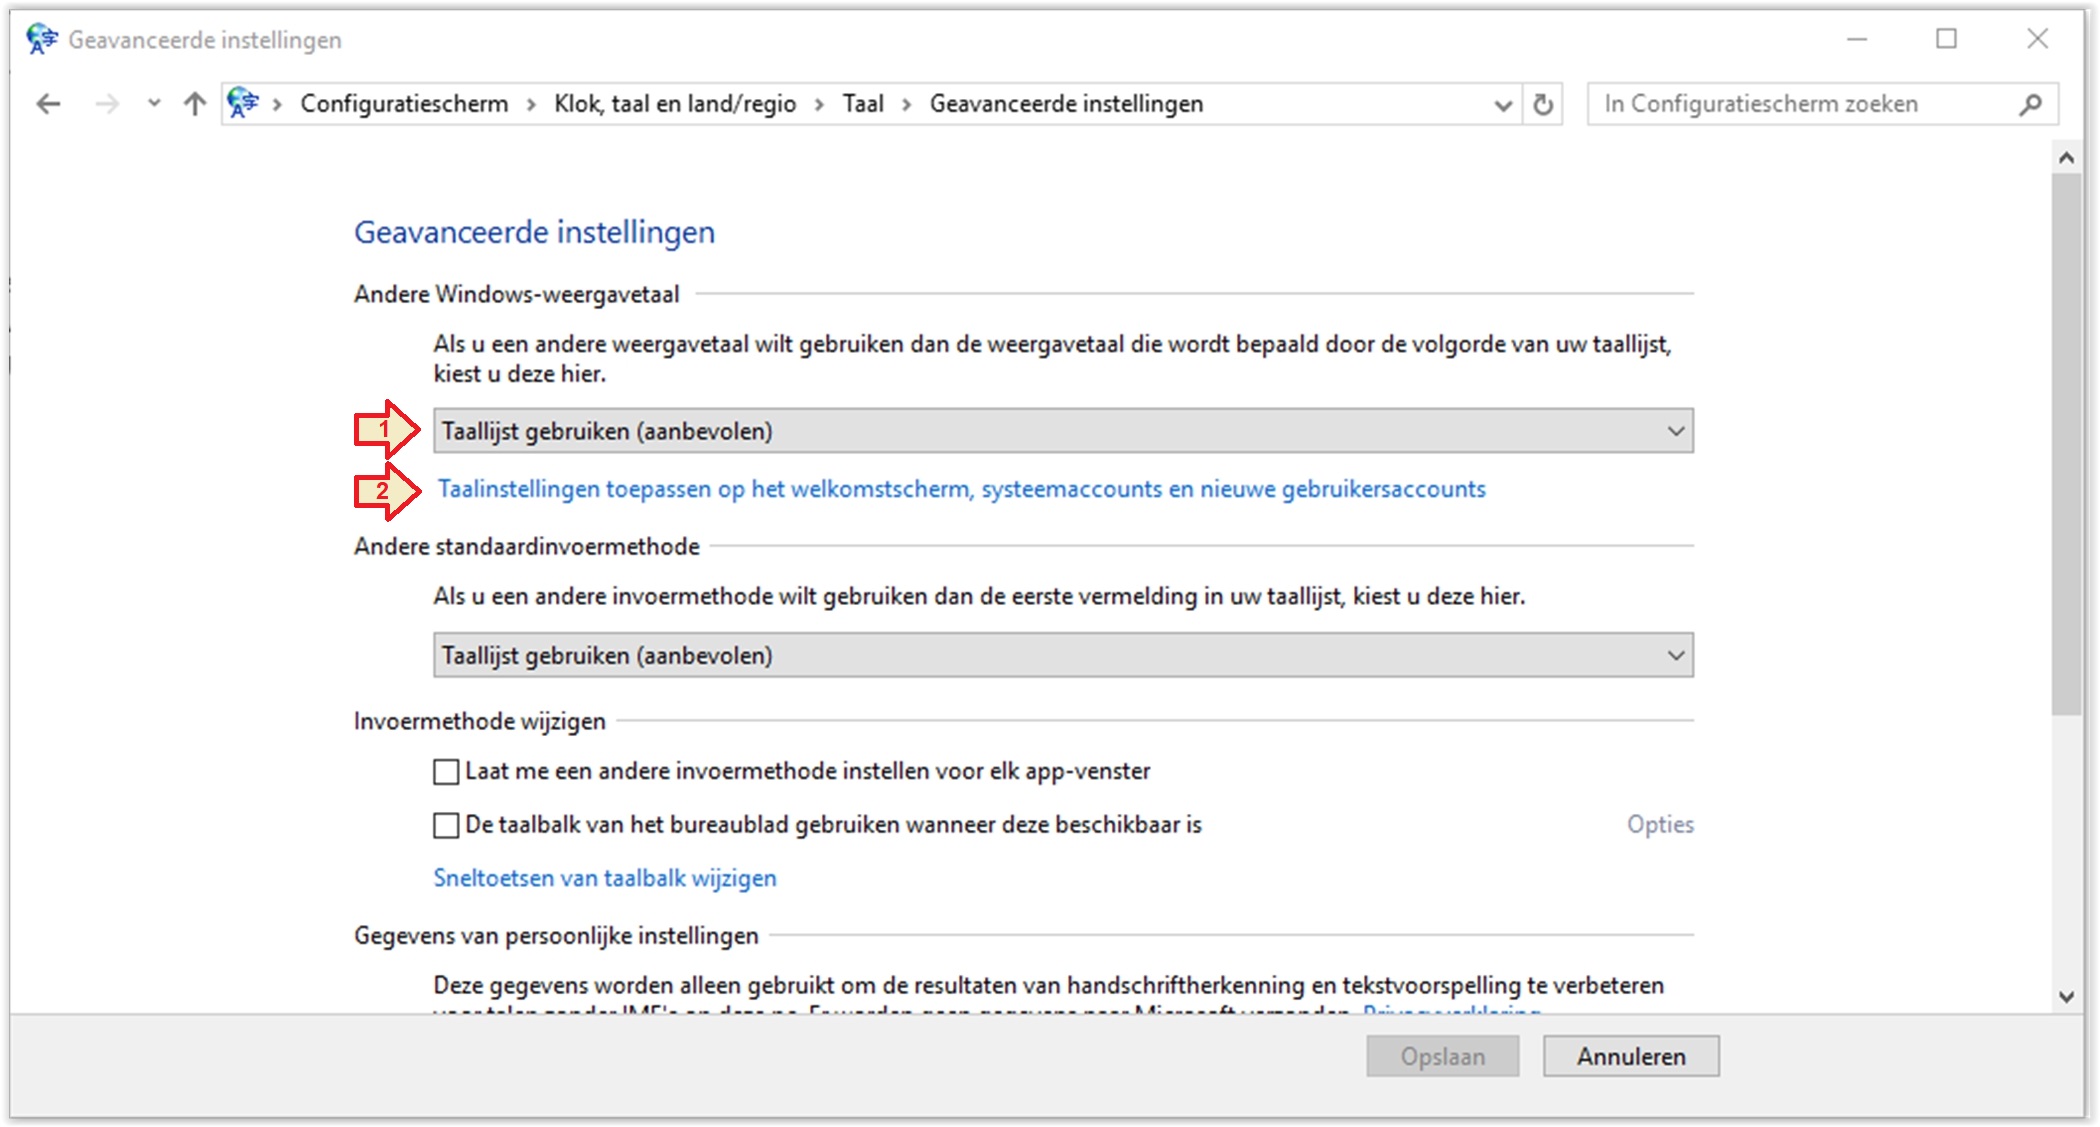
Task: Click the Control Panel icon in address bar
Action: [x=243, y=103]
